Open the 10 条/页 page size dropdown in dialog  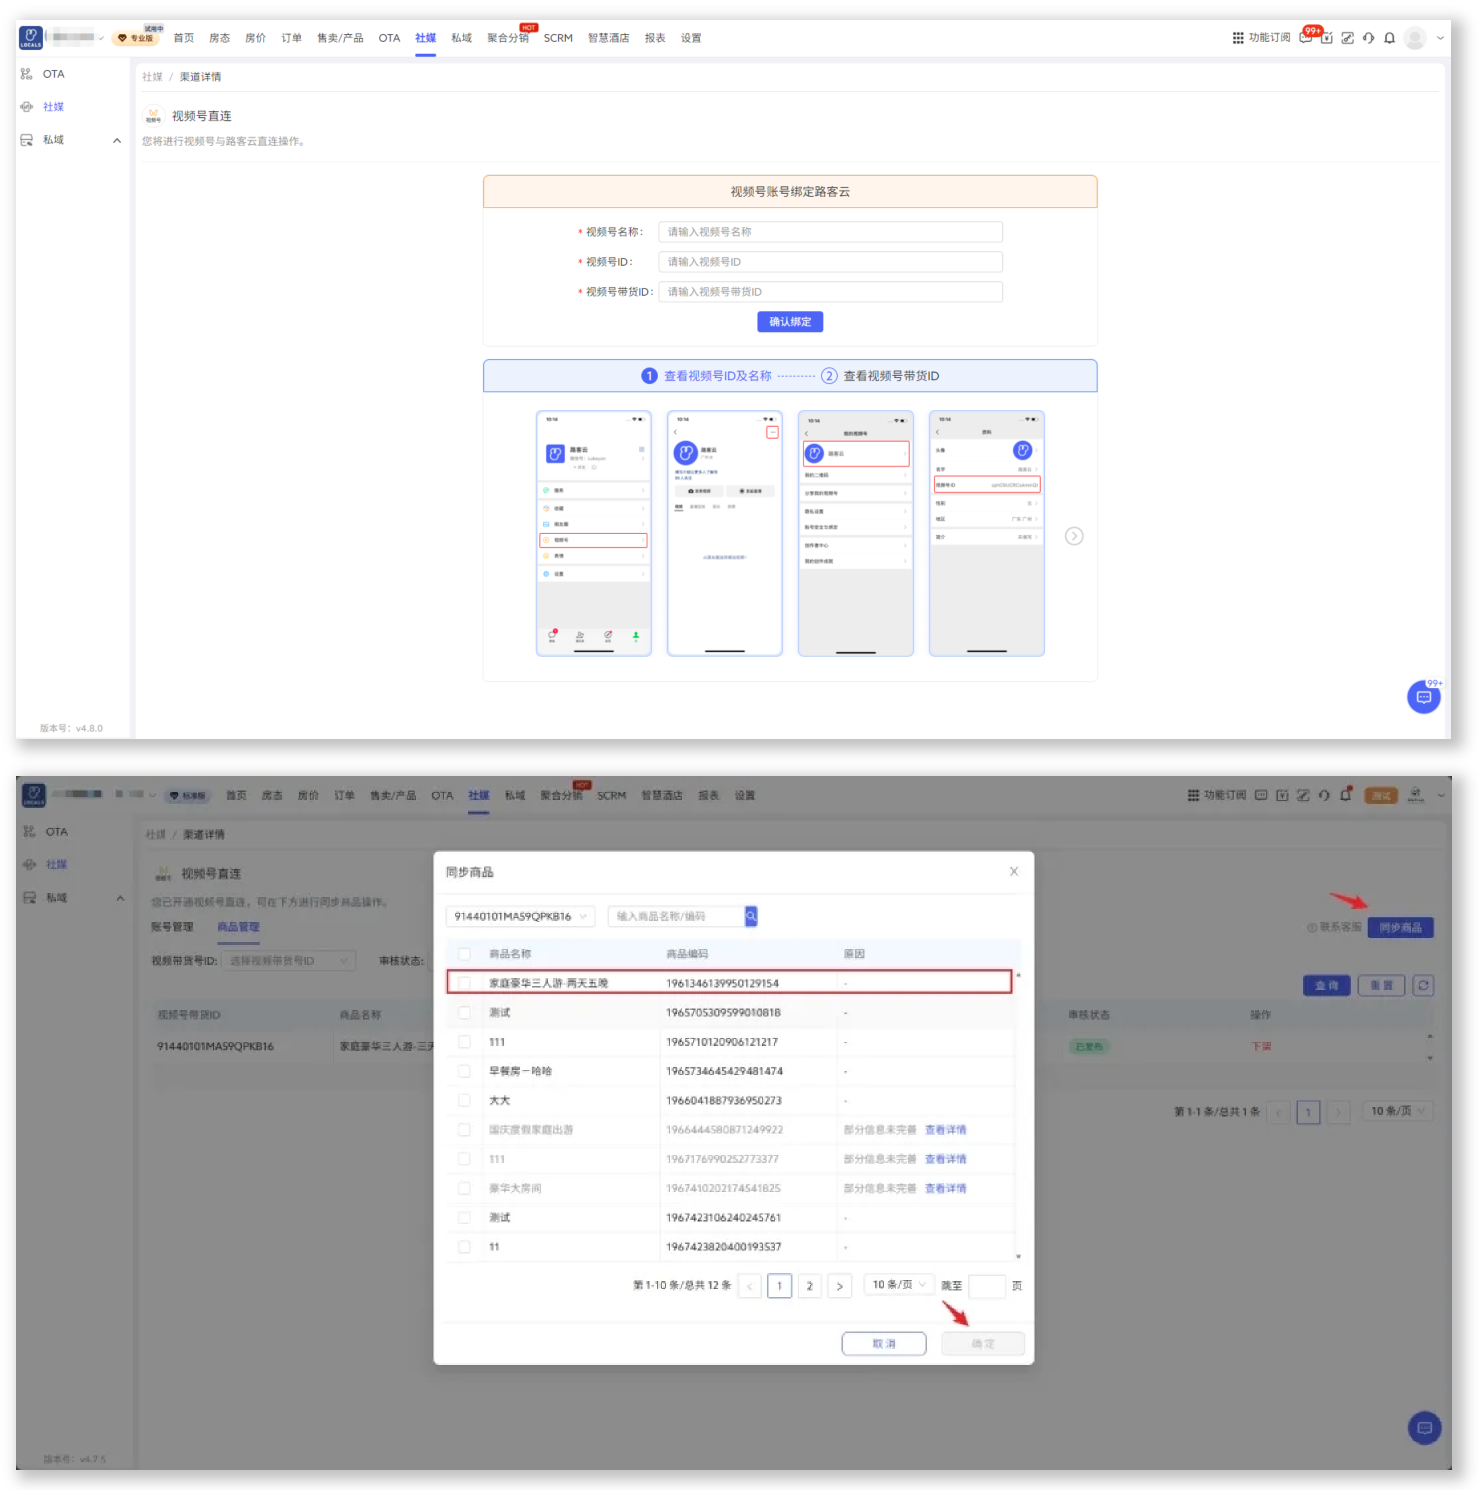[897, 1285]
